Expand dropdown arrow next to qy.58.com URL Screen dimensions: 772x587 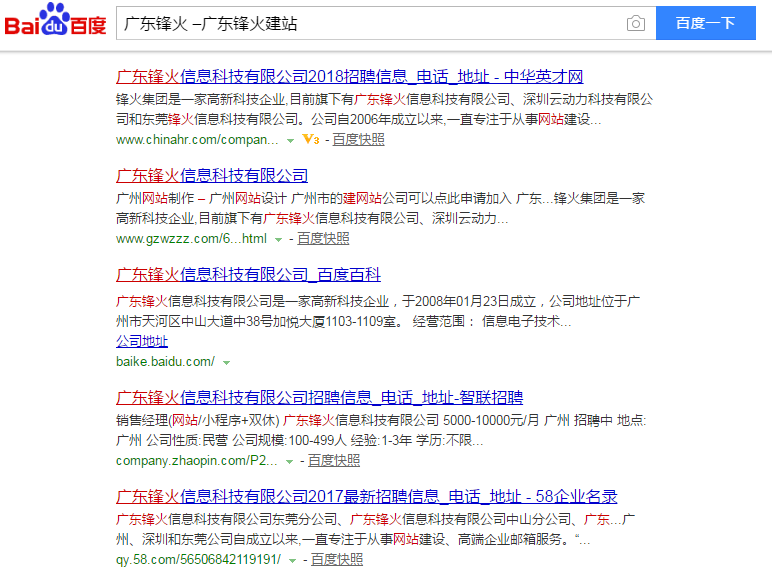coord(292,561)
